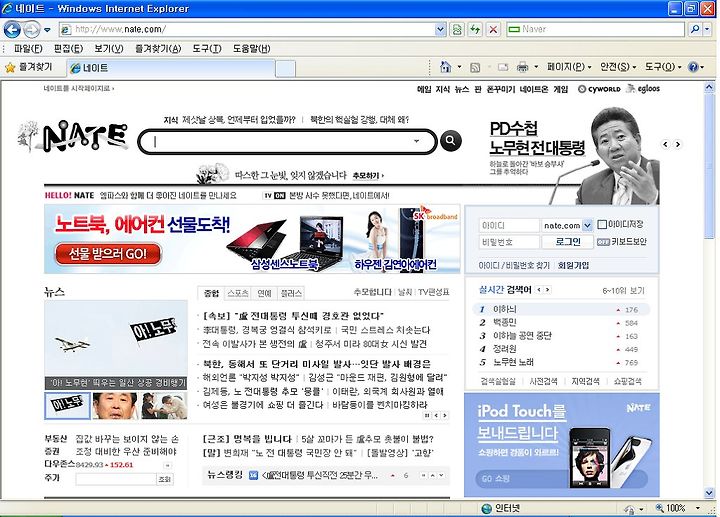Click search ranking 노무현 노래
Screen dimensions: 720x517
point(513,362)
